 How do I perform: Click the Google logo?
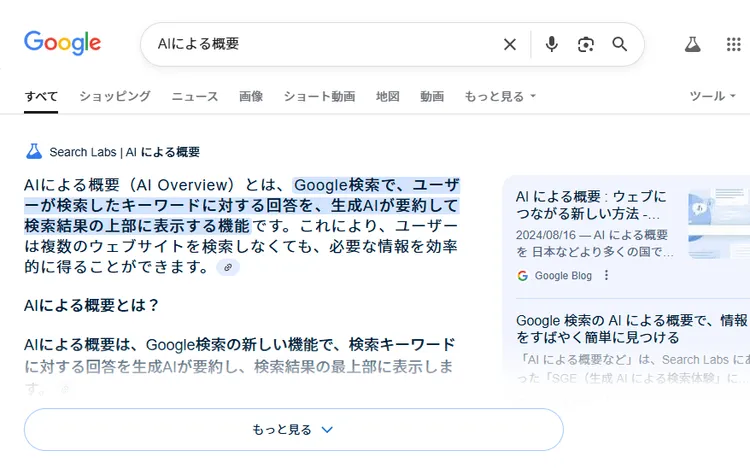(62, 43)
